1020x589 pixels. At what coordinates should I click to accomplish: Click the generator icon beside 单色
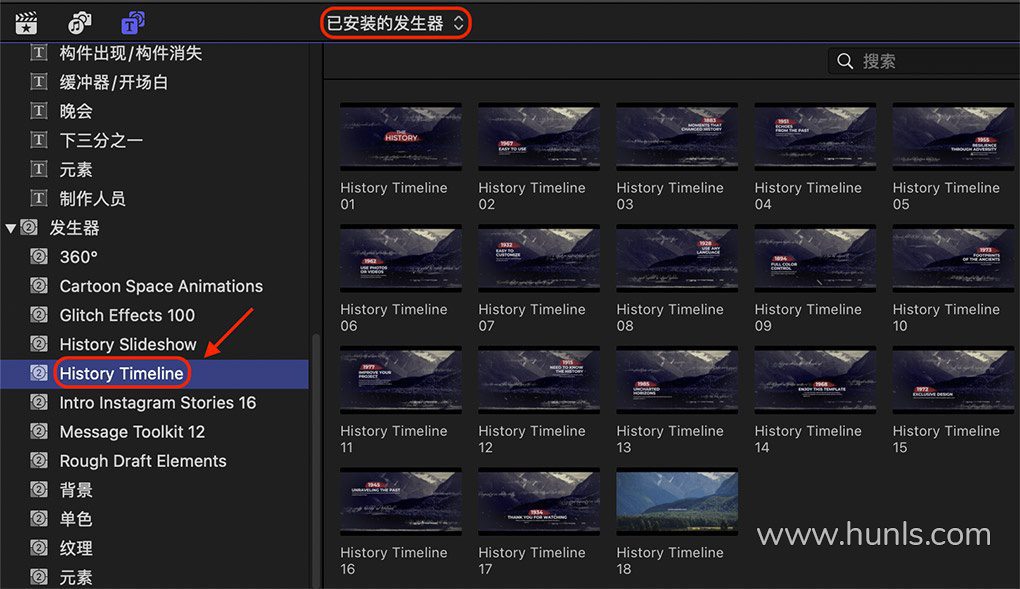39,519
